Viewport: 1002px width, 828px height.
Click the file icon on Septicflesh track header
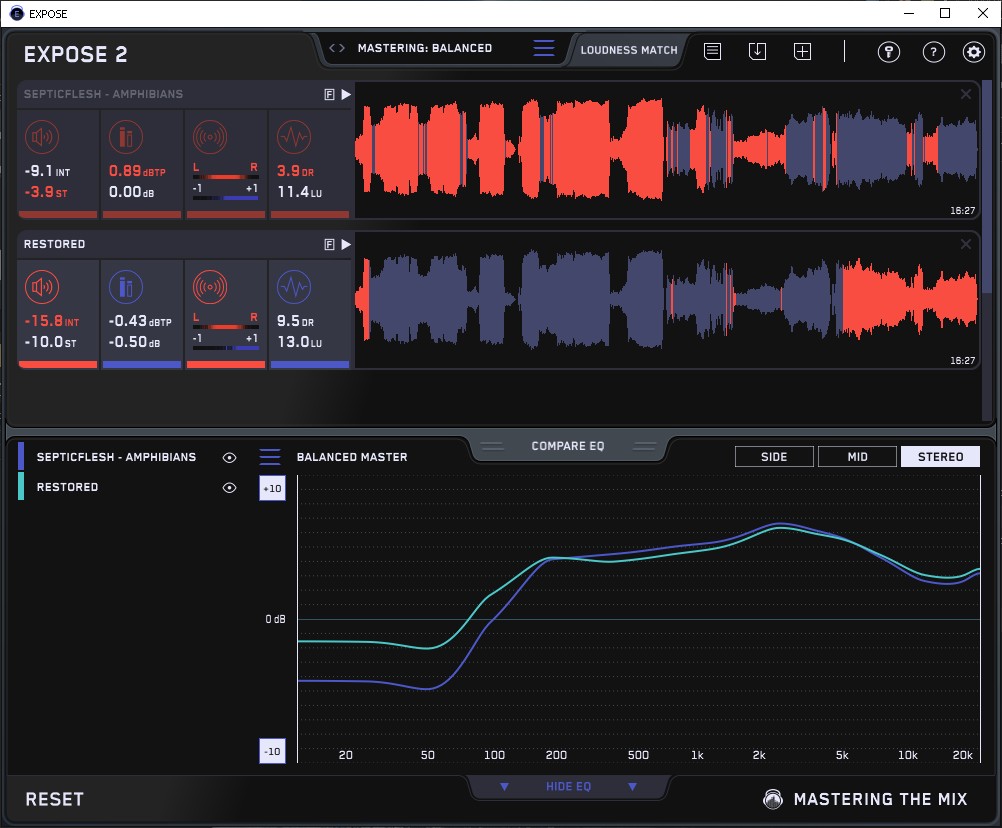coord(330,95)
